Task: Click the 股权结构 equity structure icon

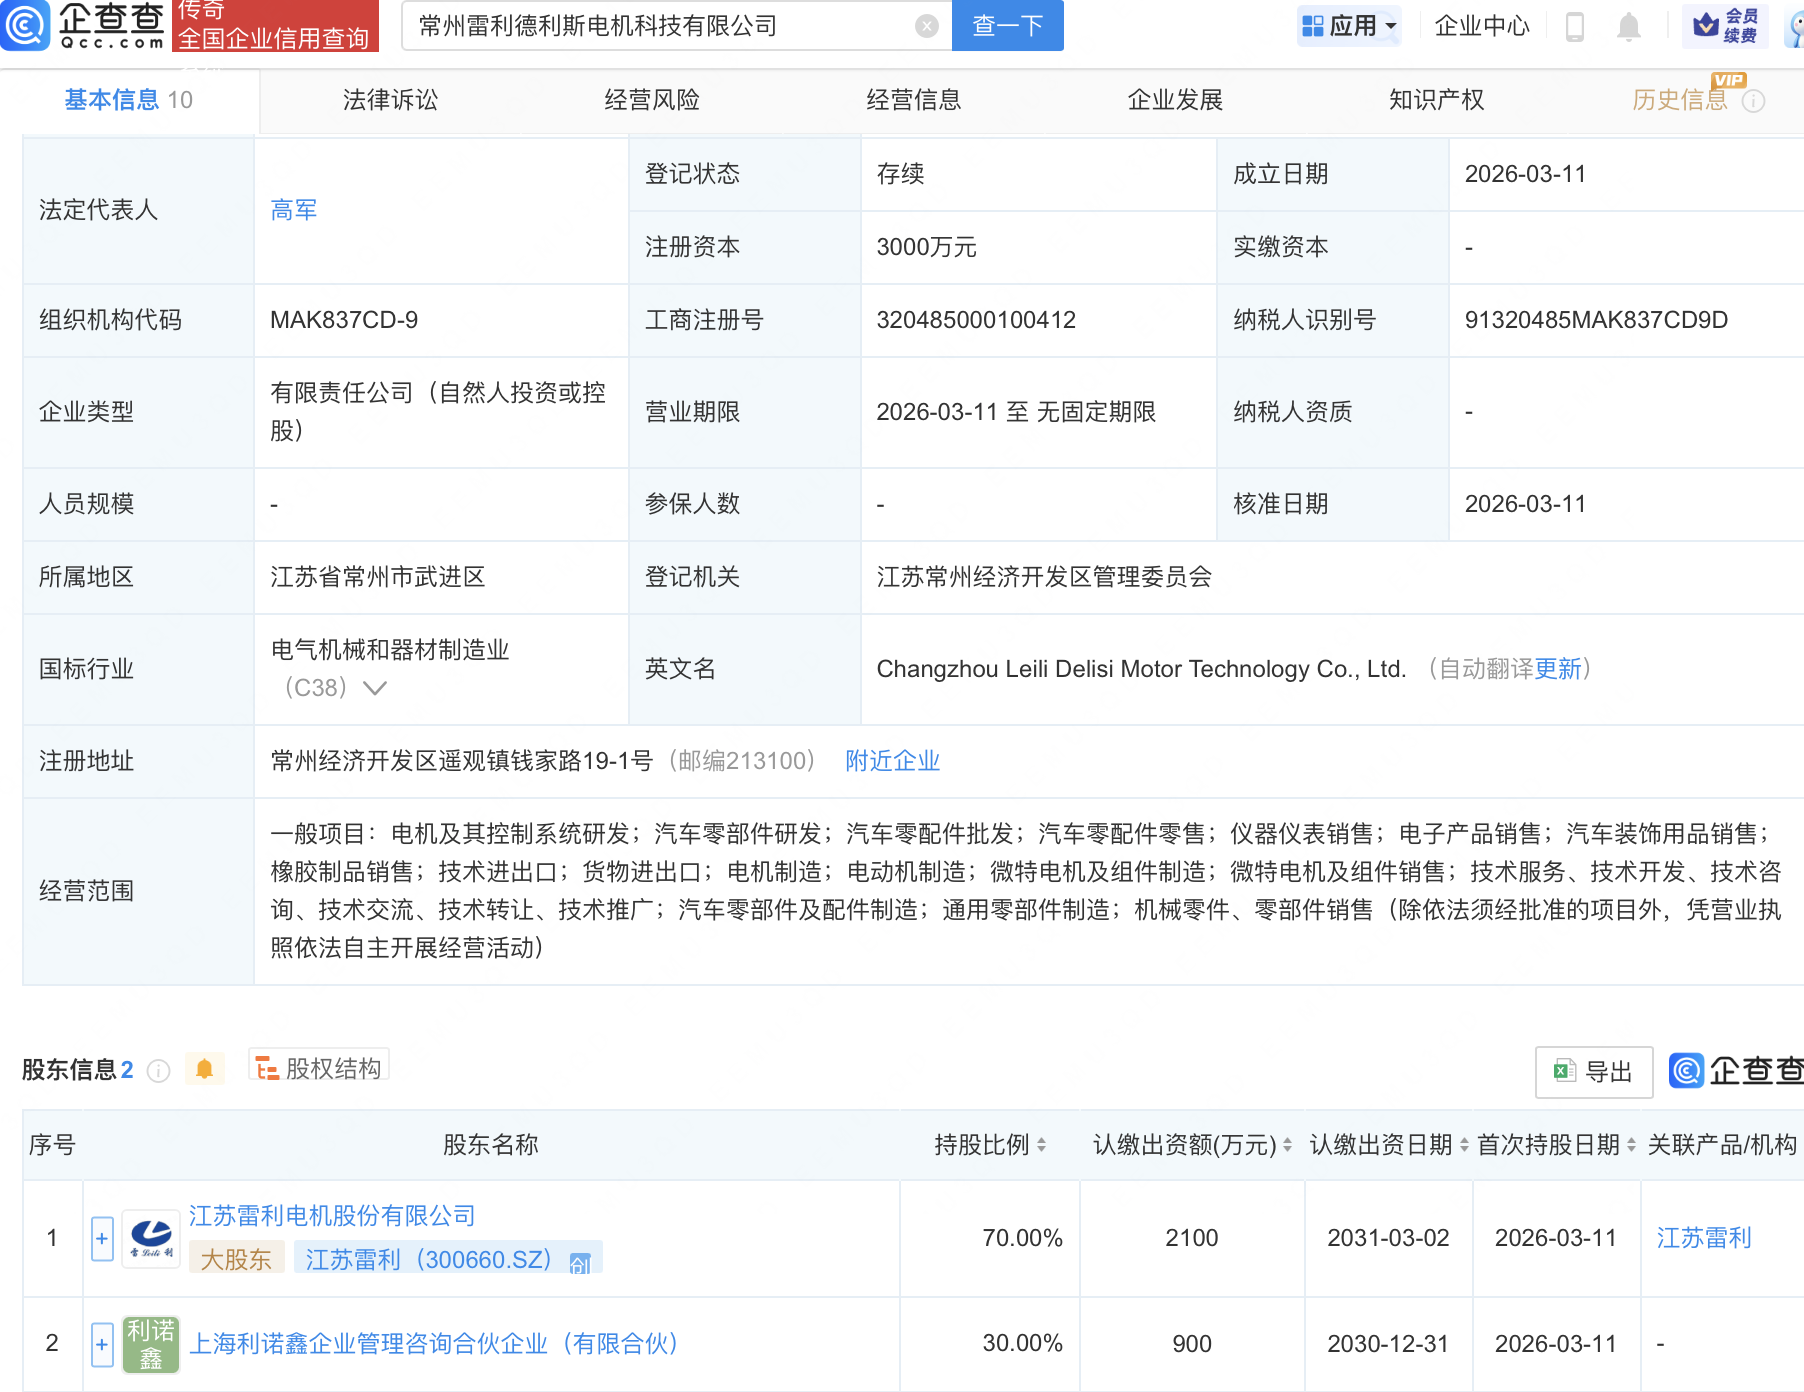Action: [x=267, y=1068]
